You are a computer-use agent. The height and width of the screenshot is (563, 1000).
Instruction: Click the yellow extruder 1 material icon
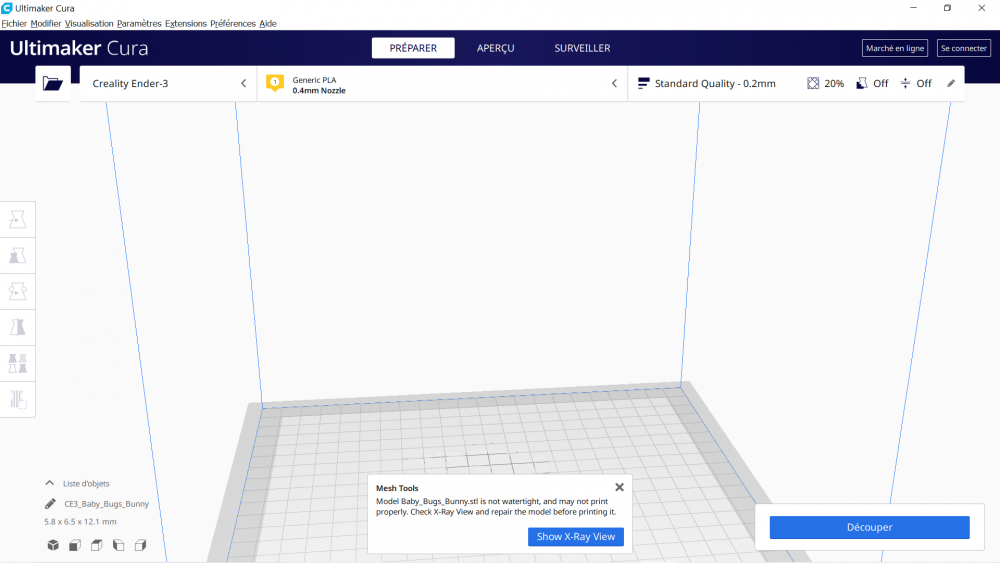tap(275, 83)
